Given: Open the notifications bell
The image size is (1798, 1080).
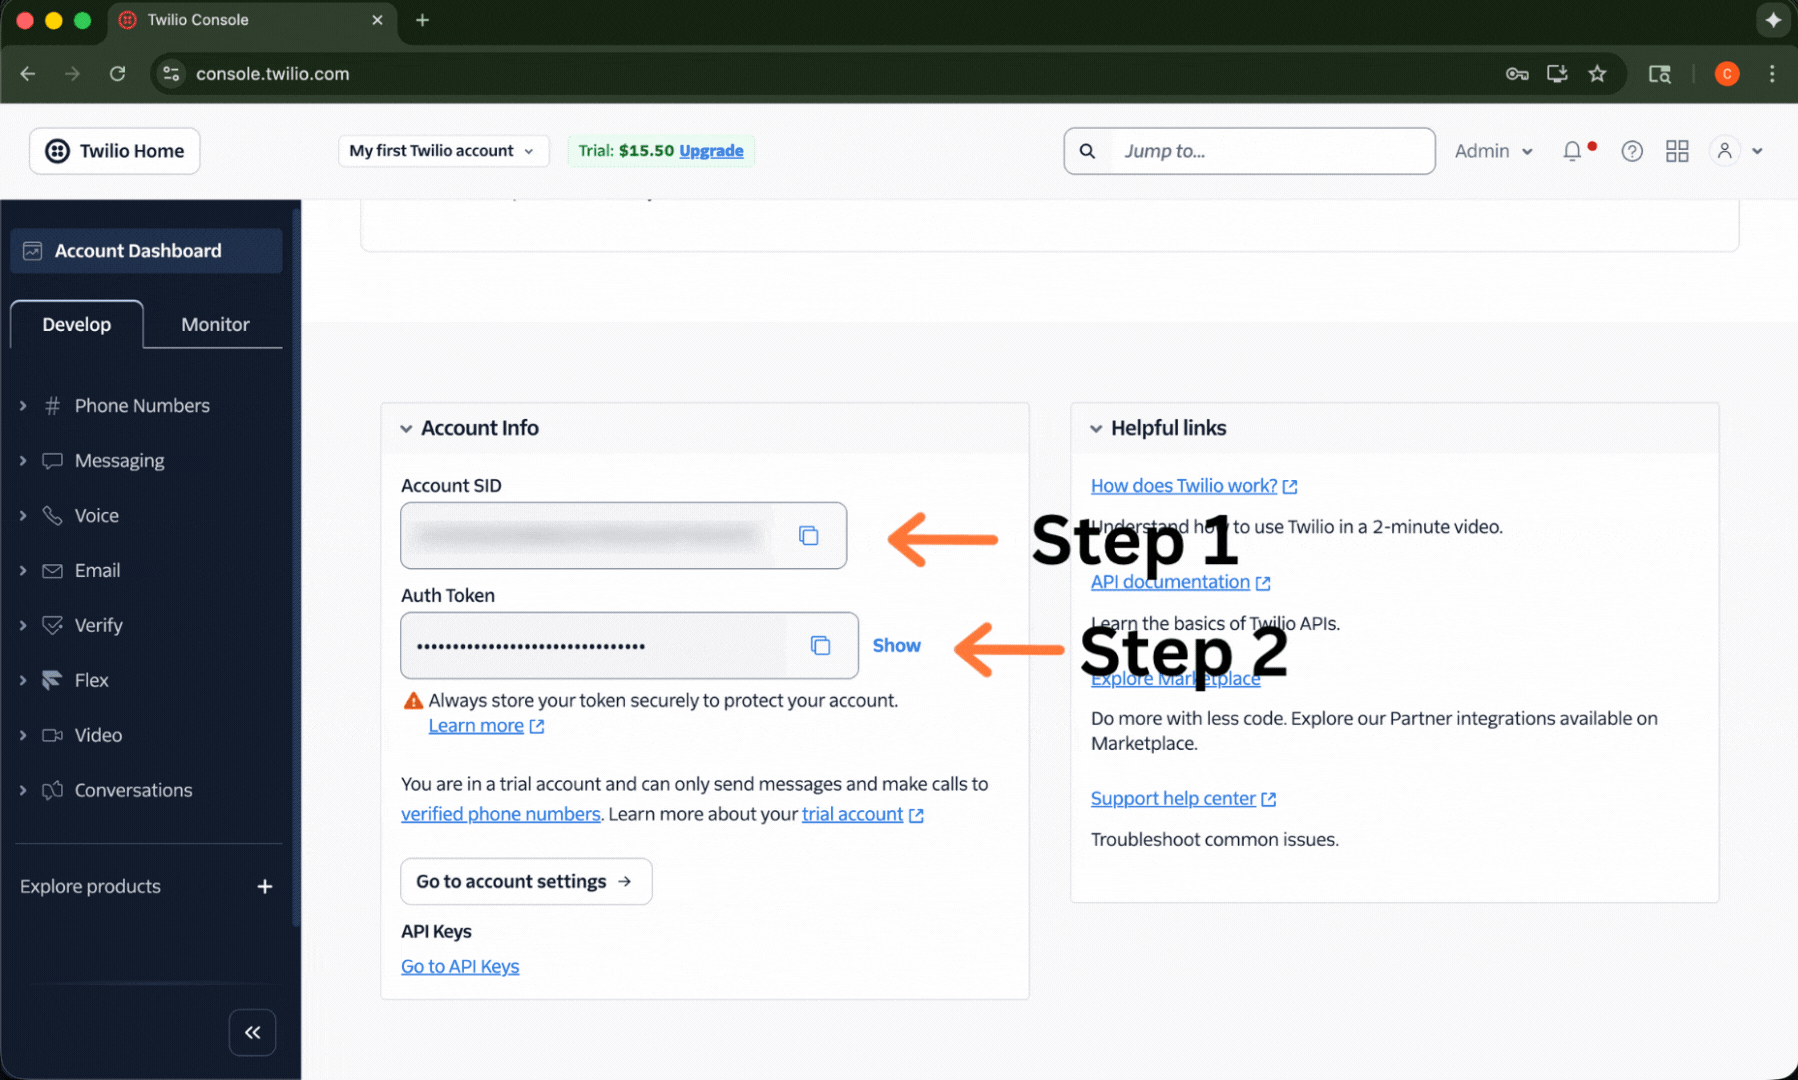Looking at the screenshot, I should click(x=1572, y=151).
